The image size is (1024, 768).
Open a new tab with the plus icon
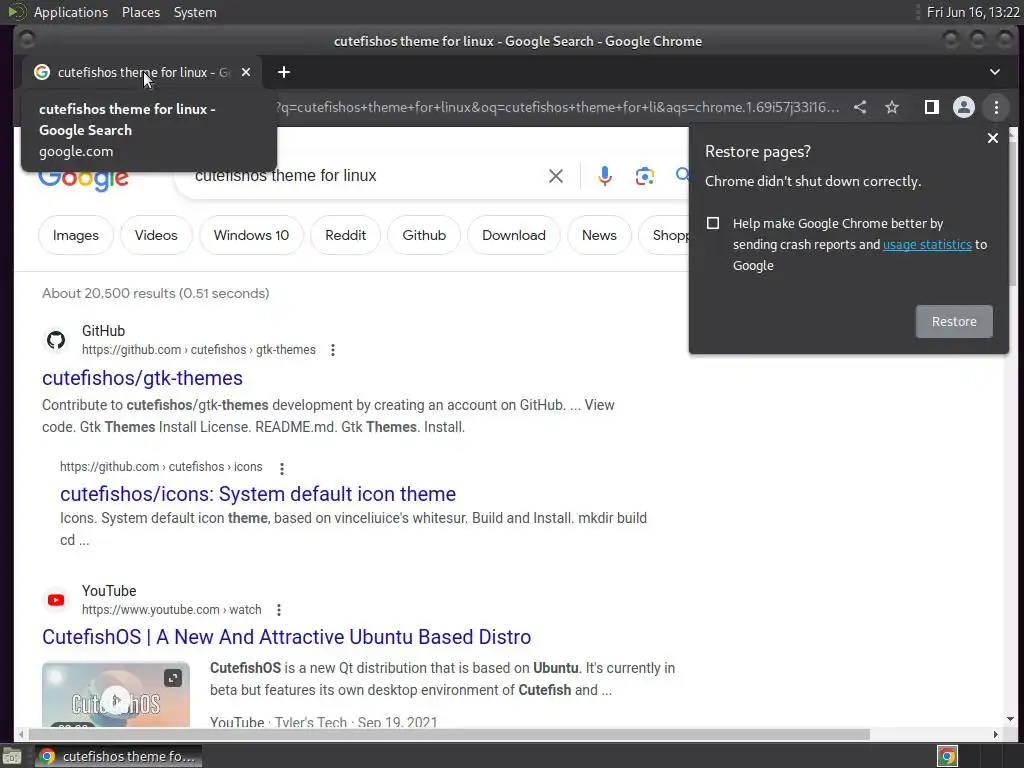pos(283,72)
